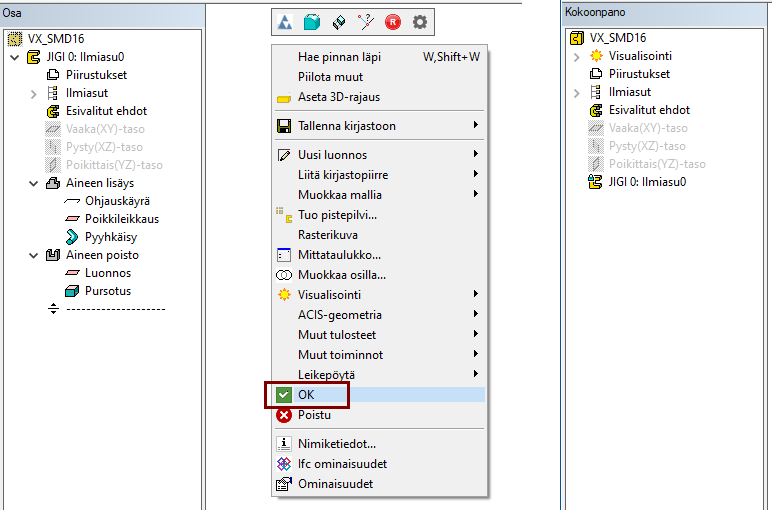Open Uusi luonnos submenu arrow
The image size is (772, 510).
476,154
